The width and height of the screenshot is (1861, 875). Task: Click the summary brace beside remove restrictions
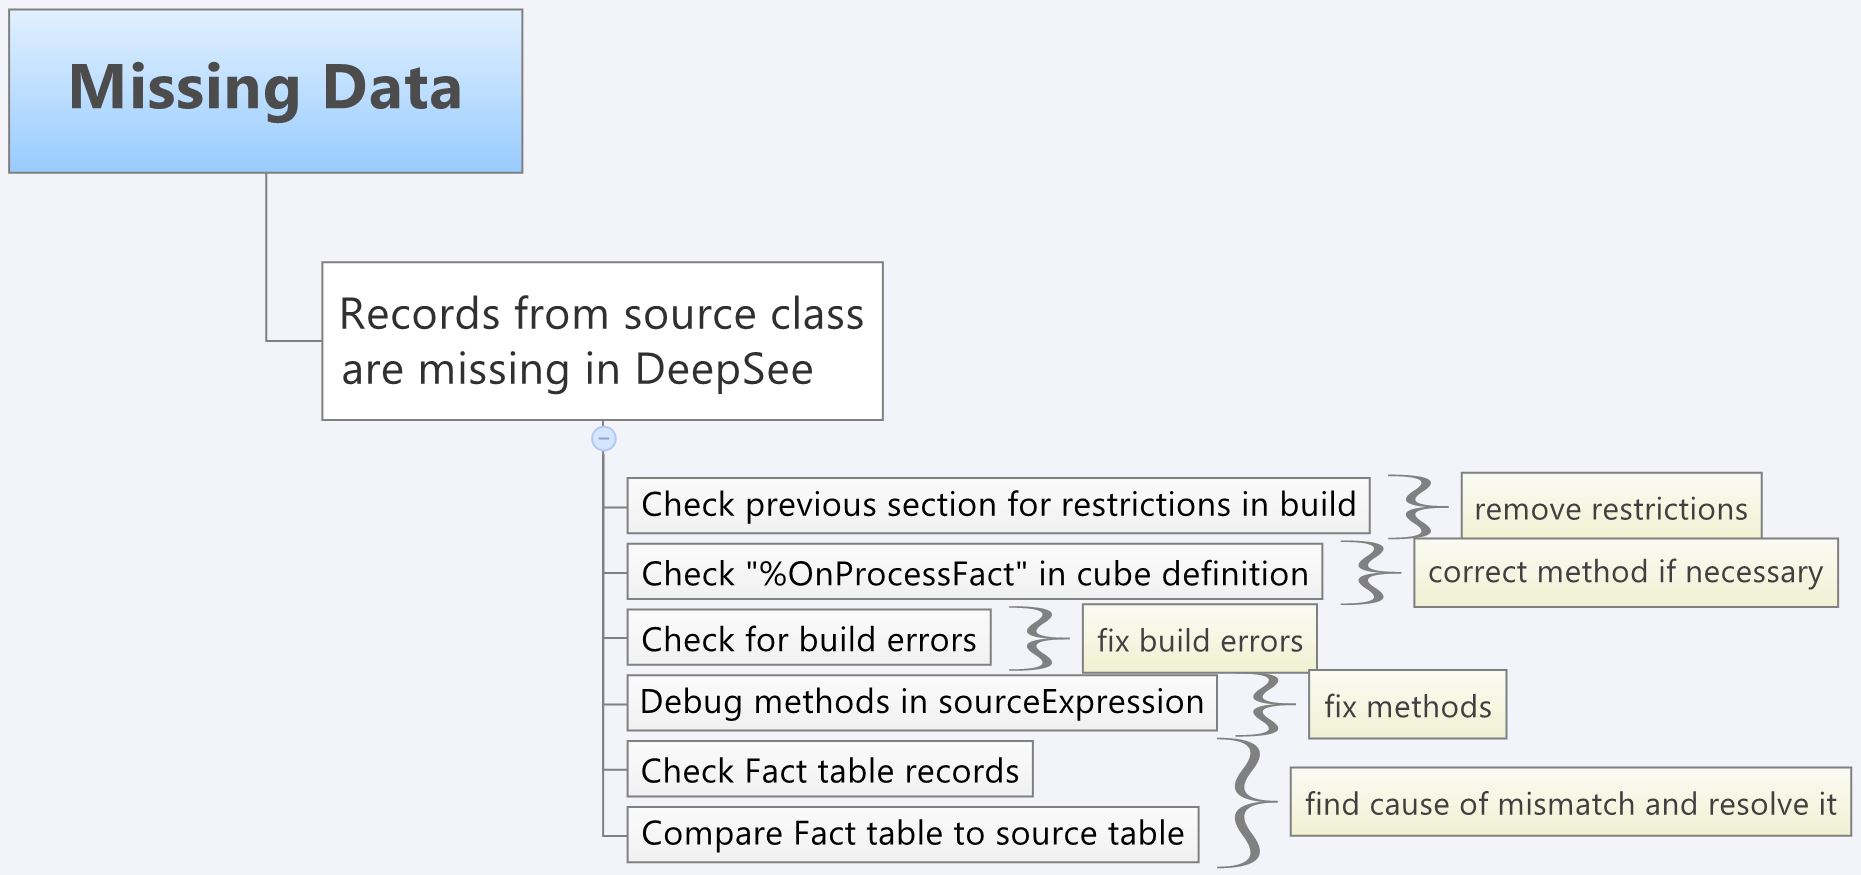click(x=1418, y=507)
